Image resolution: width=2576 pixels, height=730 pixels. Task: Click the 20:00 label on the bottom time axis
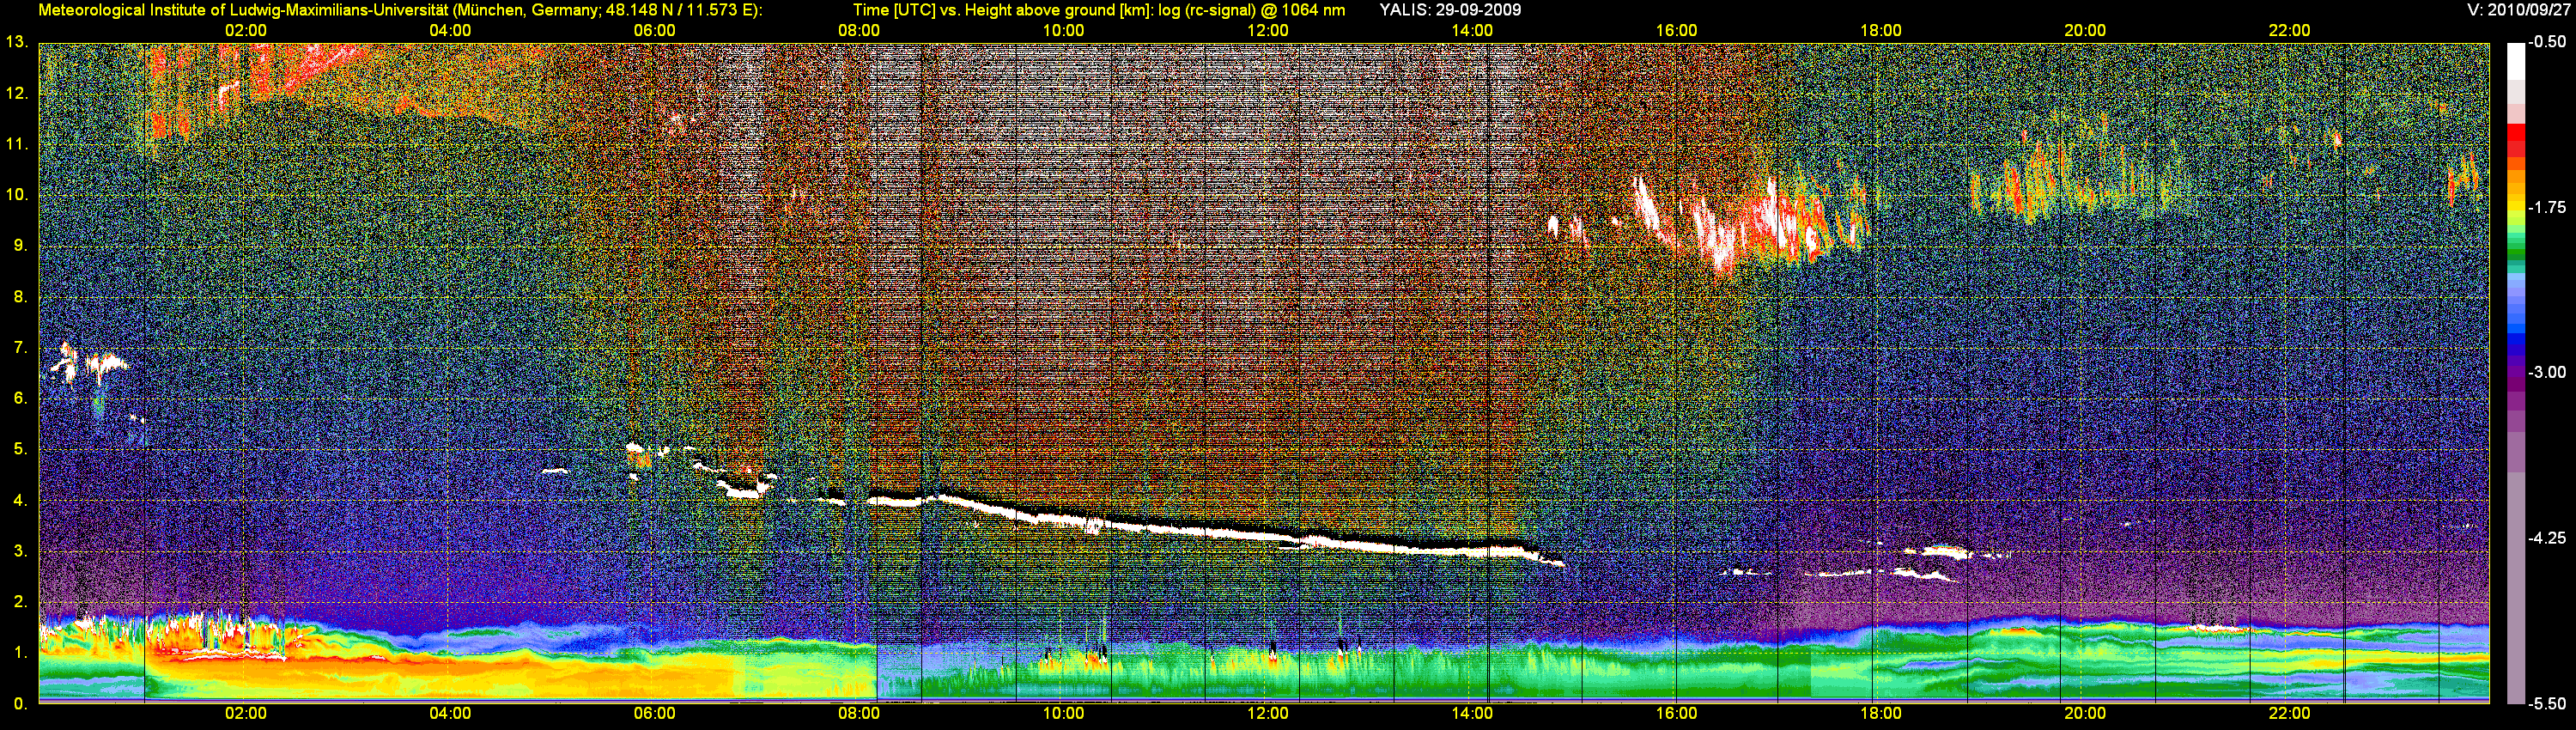click(2085, 714)
